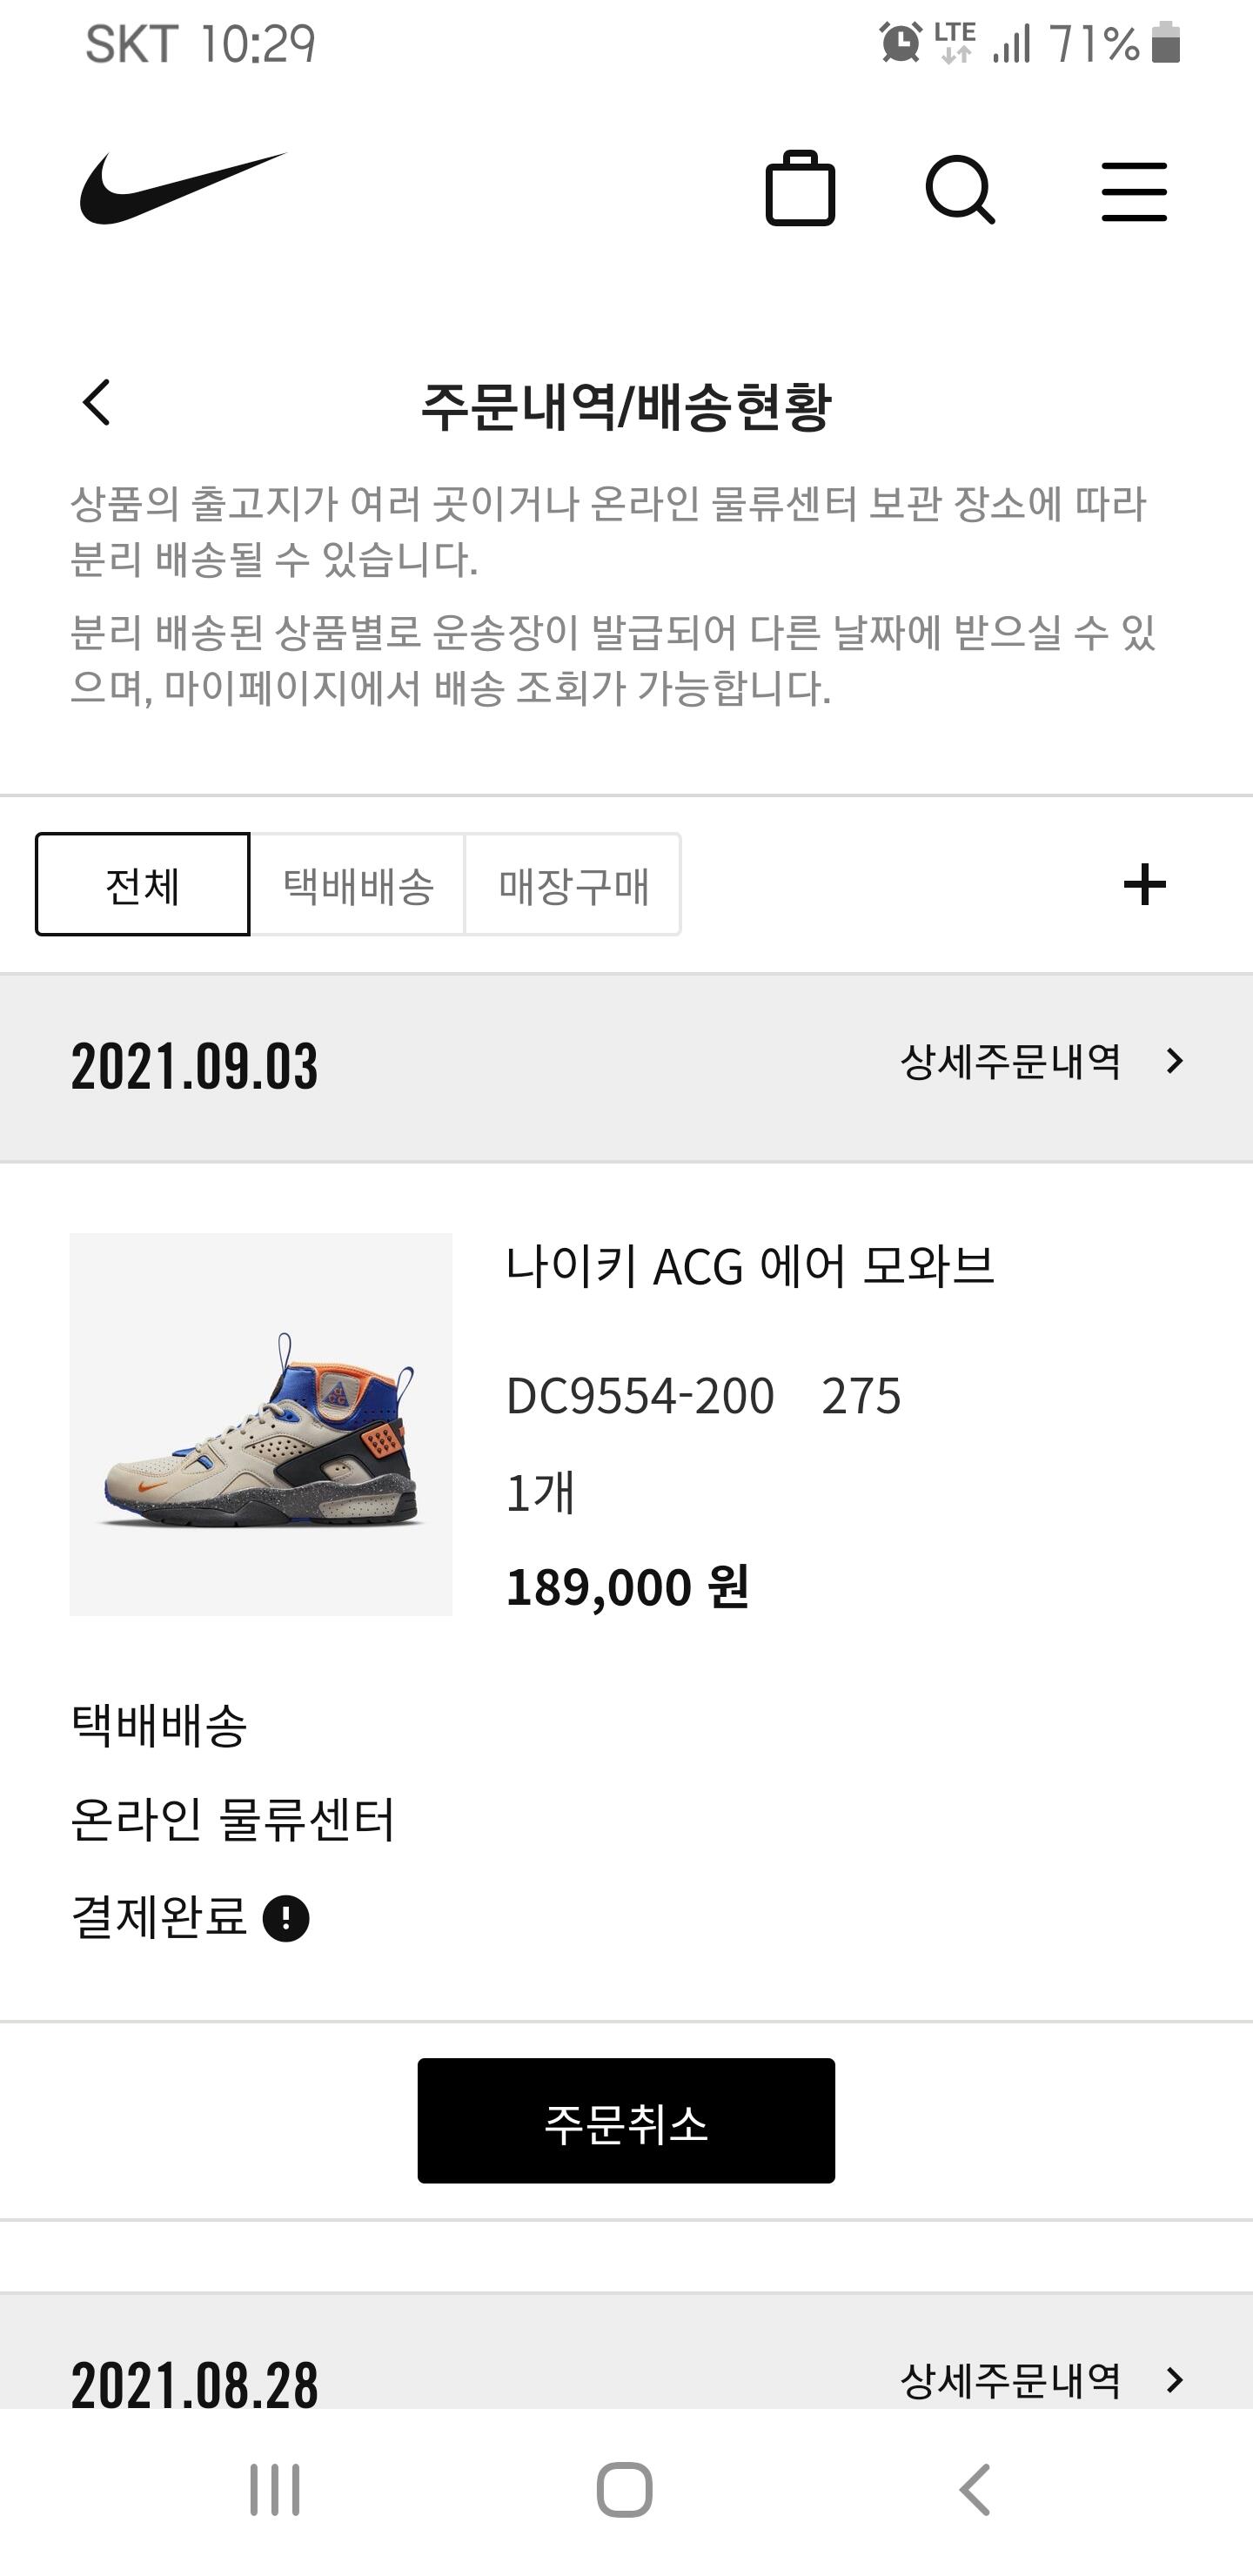1253x2576 pixels.
Task: Open the 나이키 ACG 에어 모와브 product link
Action: pyautogui.click(x=750, y=1267)
